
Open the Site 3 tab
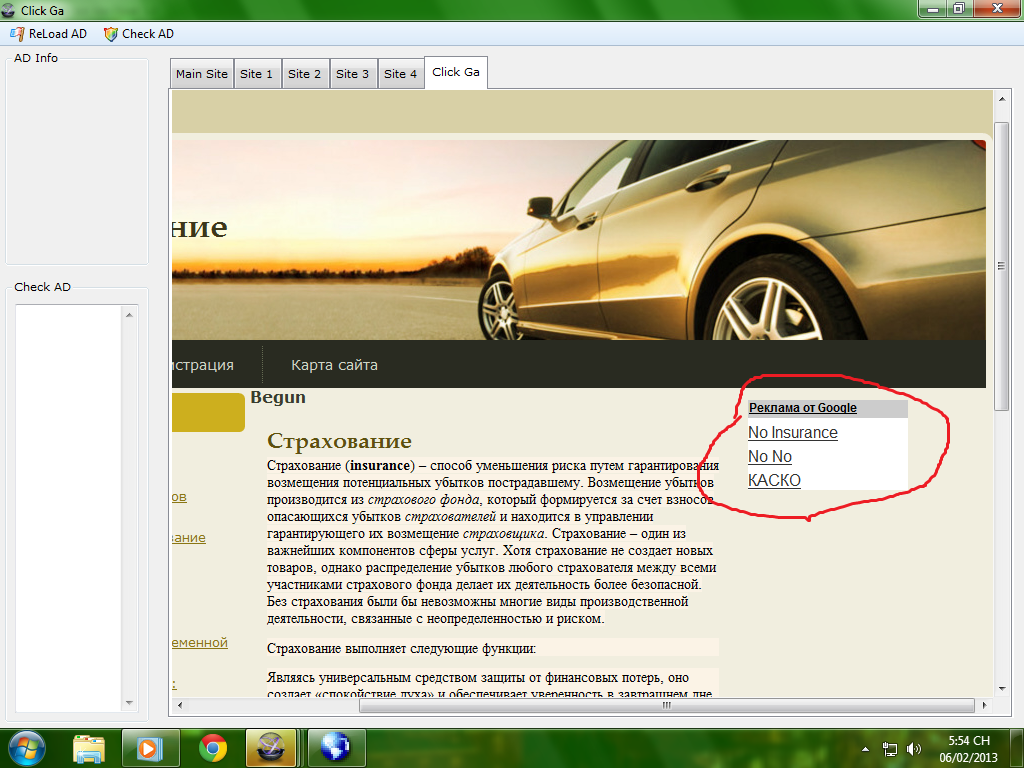(x=352, y=74)
